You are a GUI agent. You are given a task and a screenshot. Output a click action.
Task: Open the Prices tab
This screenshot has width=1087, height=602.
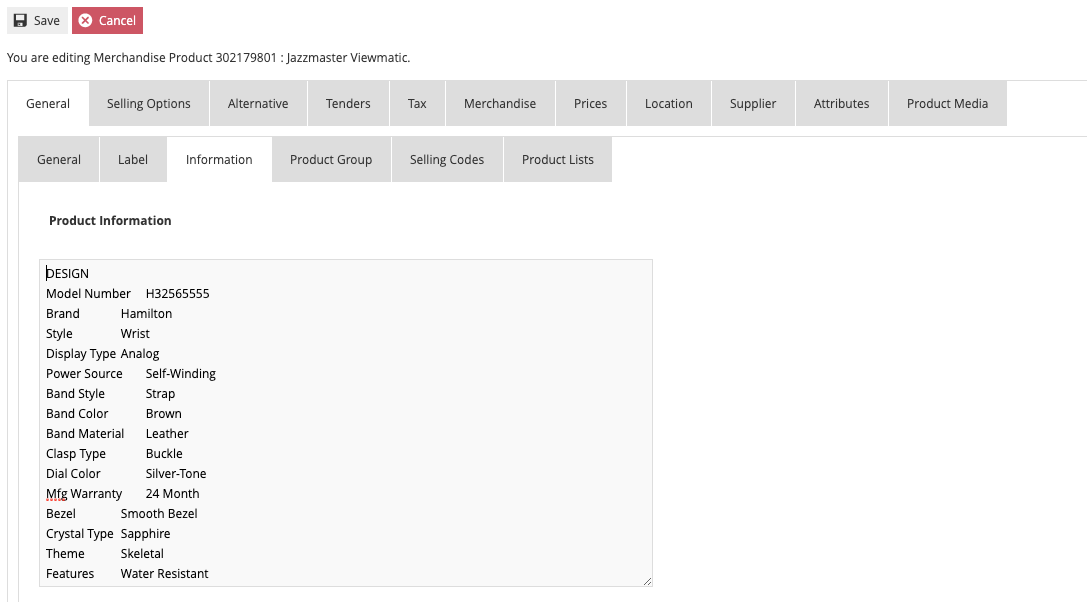coord(590,103)
